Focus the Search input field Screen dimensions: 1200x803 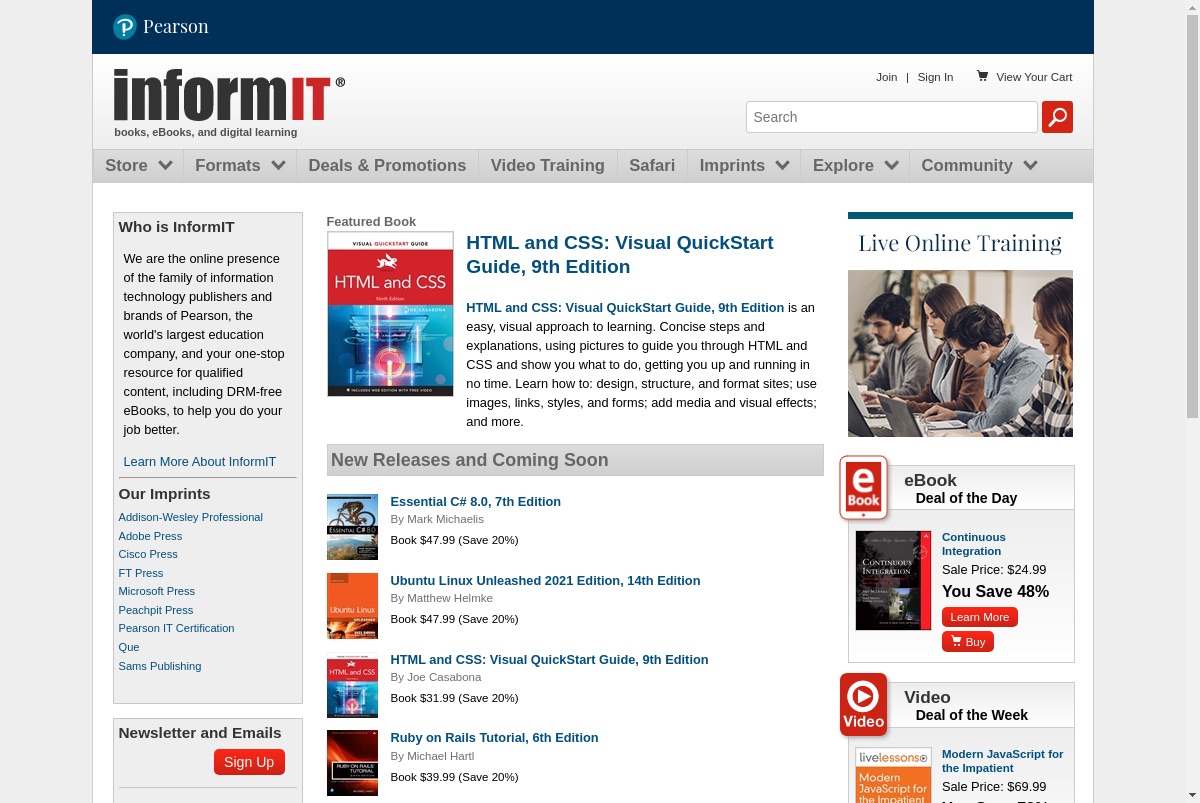click(892, 117)
